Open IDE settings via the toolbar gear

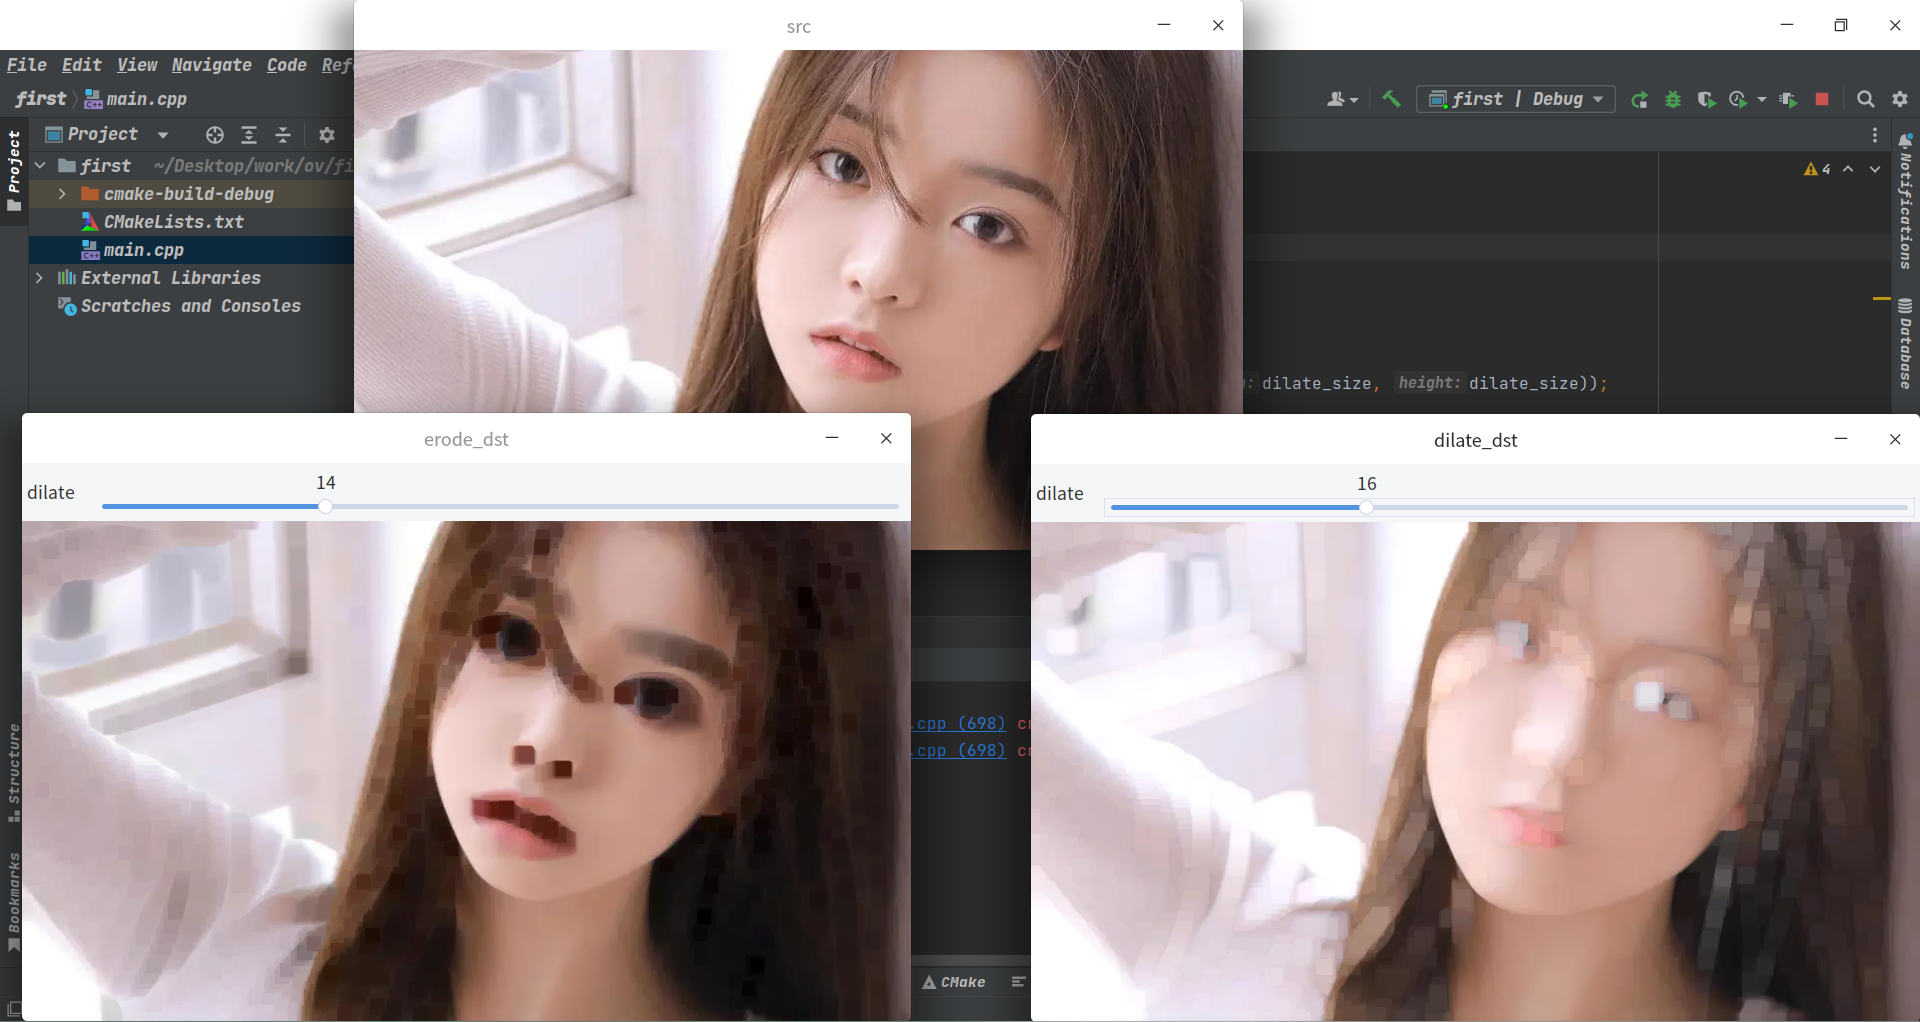tap(1900, 99)
